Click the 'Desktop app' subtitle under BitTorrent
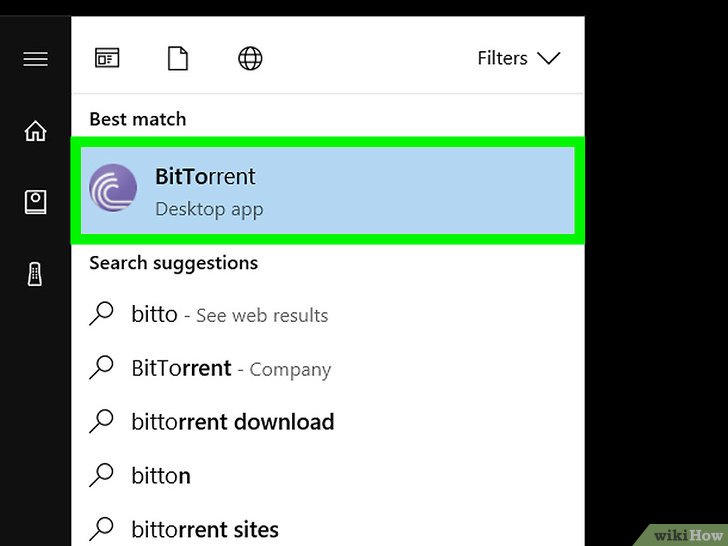Viewport: 728px width, 546px height. pyautogui.click(x=209, y=209)
